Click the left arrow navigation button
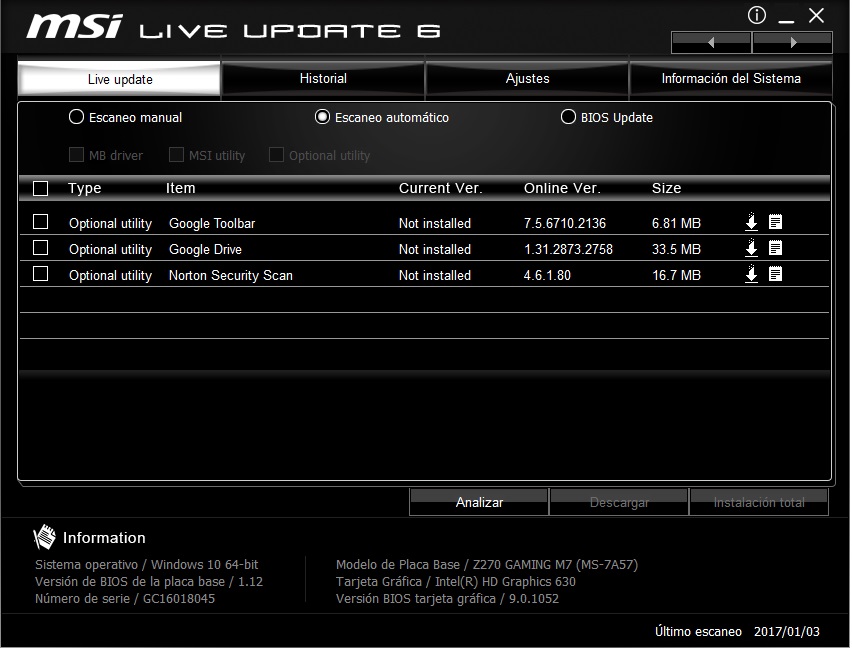The width and height of the screenshot is (852, 650). [x=711, y=42]
